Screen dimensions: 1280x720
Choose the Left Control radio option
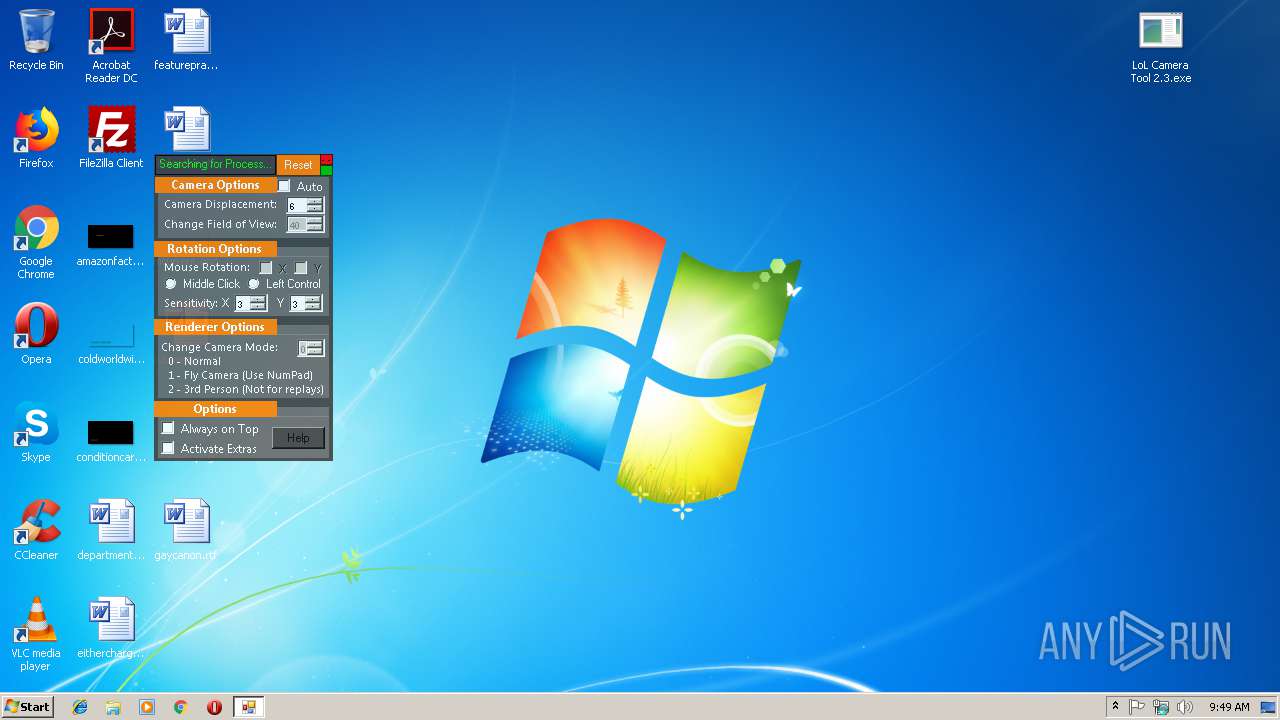click(x=254, y=284)
